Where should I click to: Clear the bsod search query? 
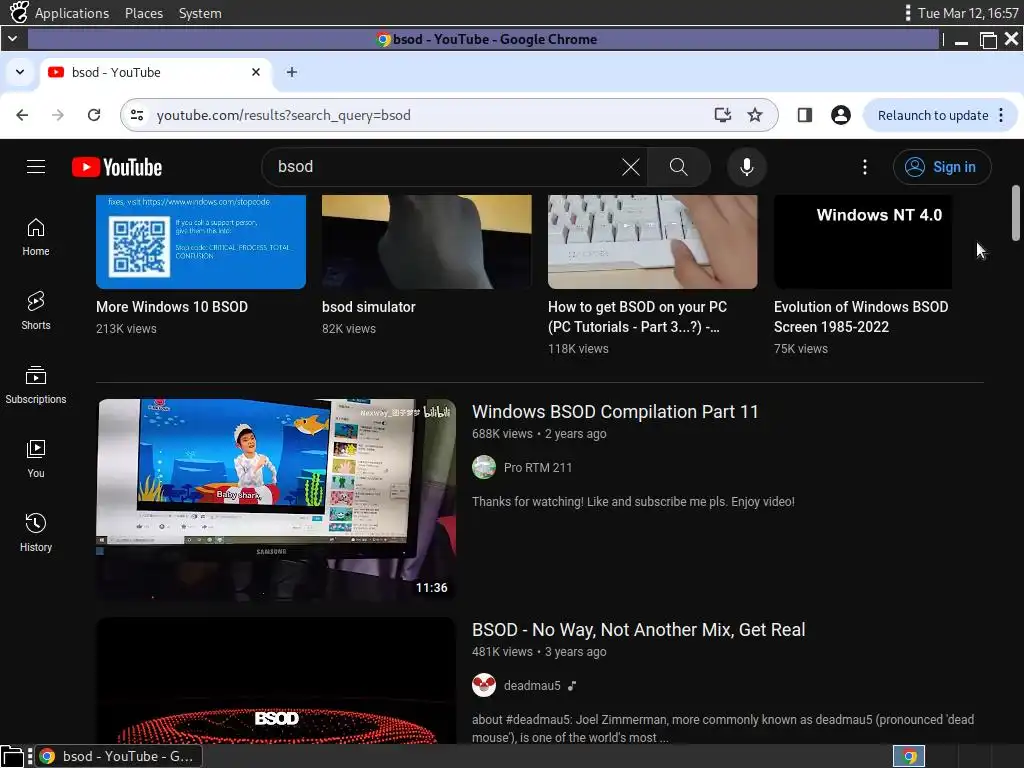pos(630,167)
